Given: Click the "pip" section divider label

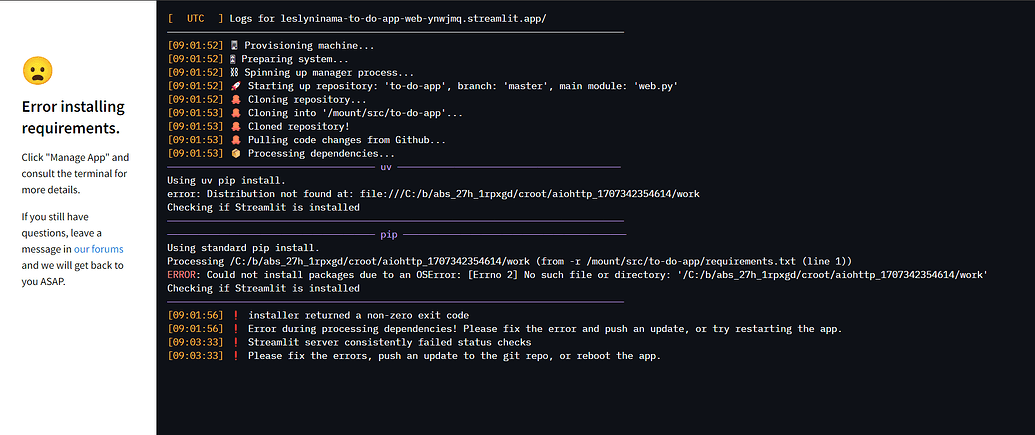Looking at the screenshot, I should [x=390, y=234].
